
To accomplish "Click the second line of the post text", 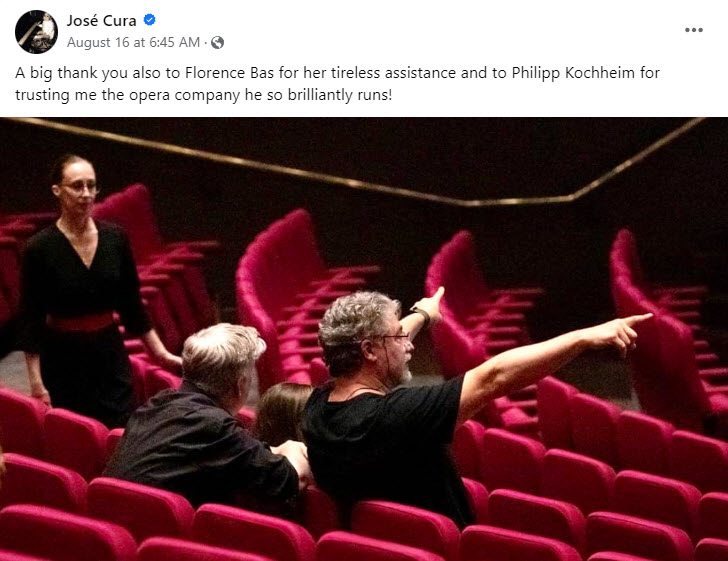I will [x=203, y=95].
